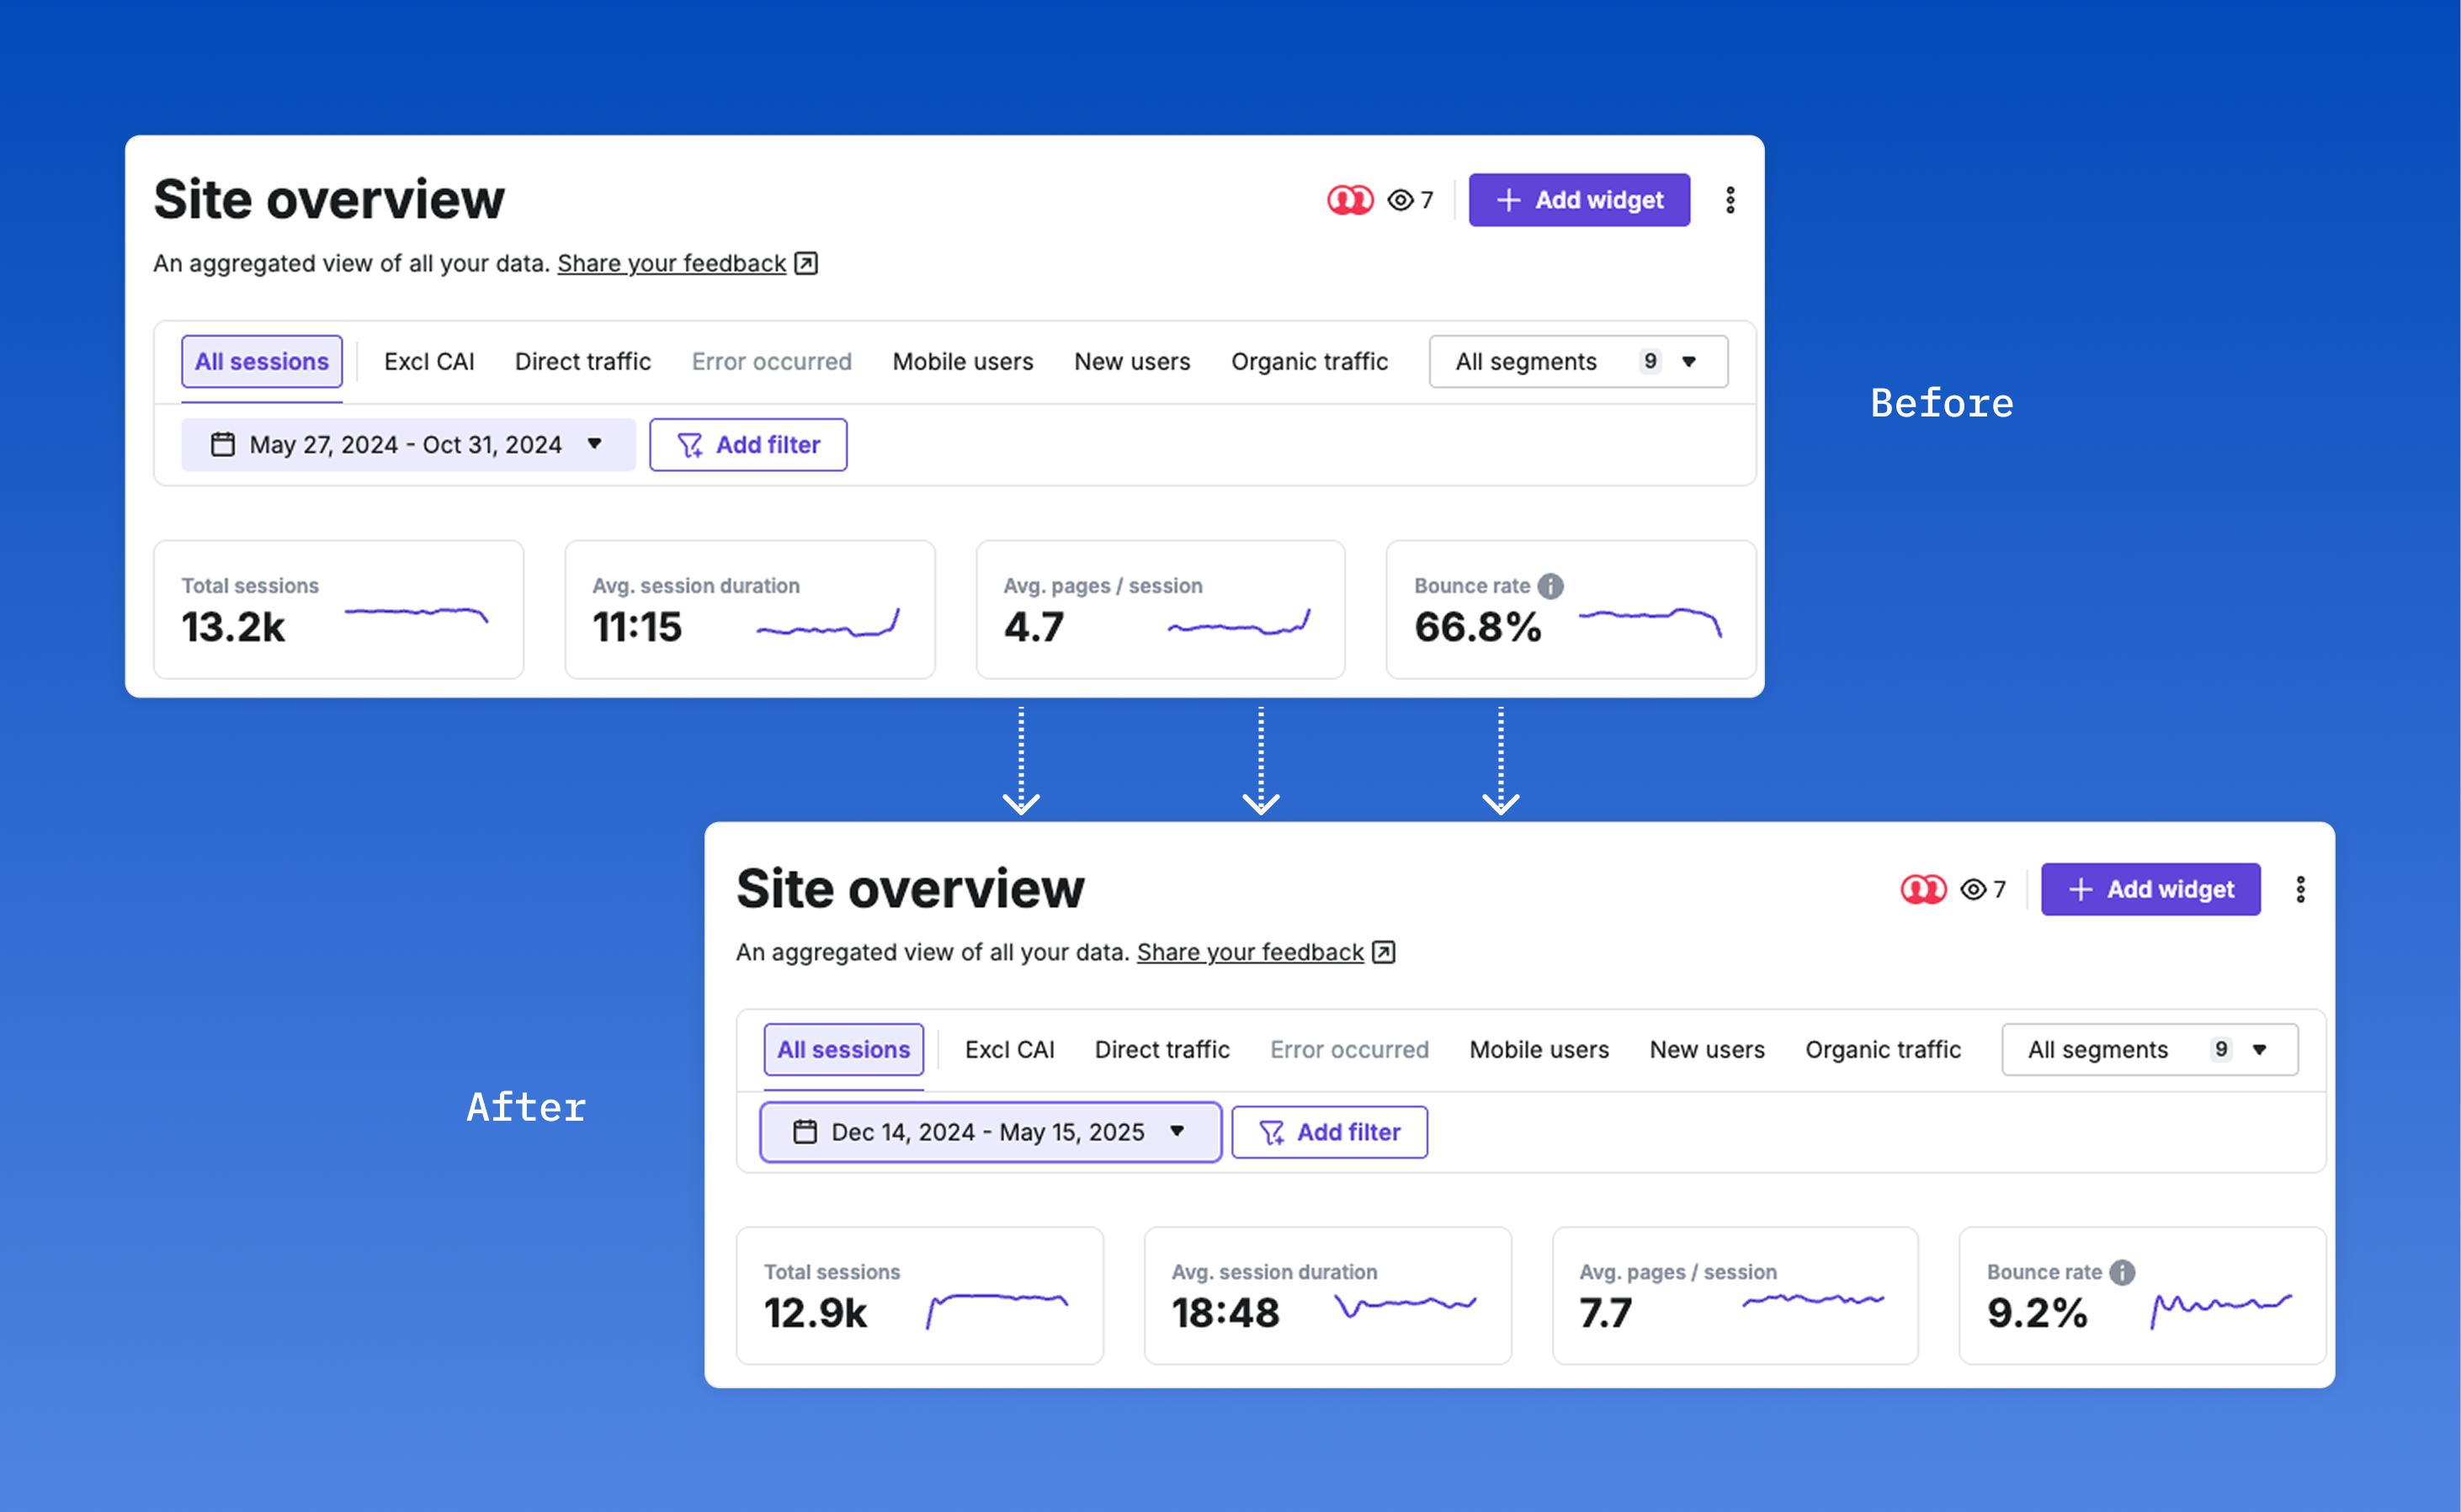Expand All segments dropdown in top panel
Image resolution: width=2461 pixels, height=1512 pixels.
[x=1578, y=361]
